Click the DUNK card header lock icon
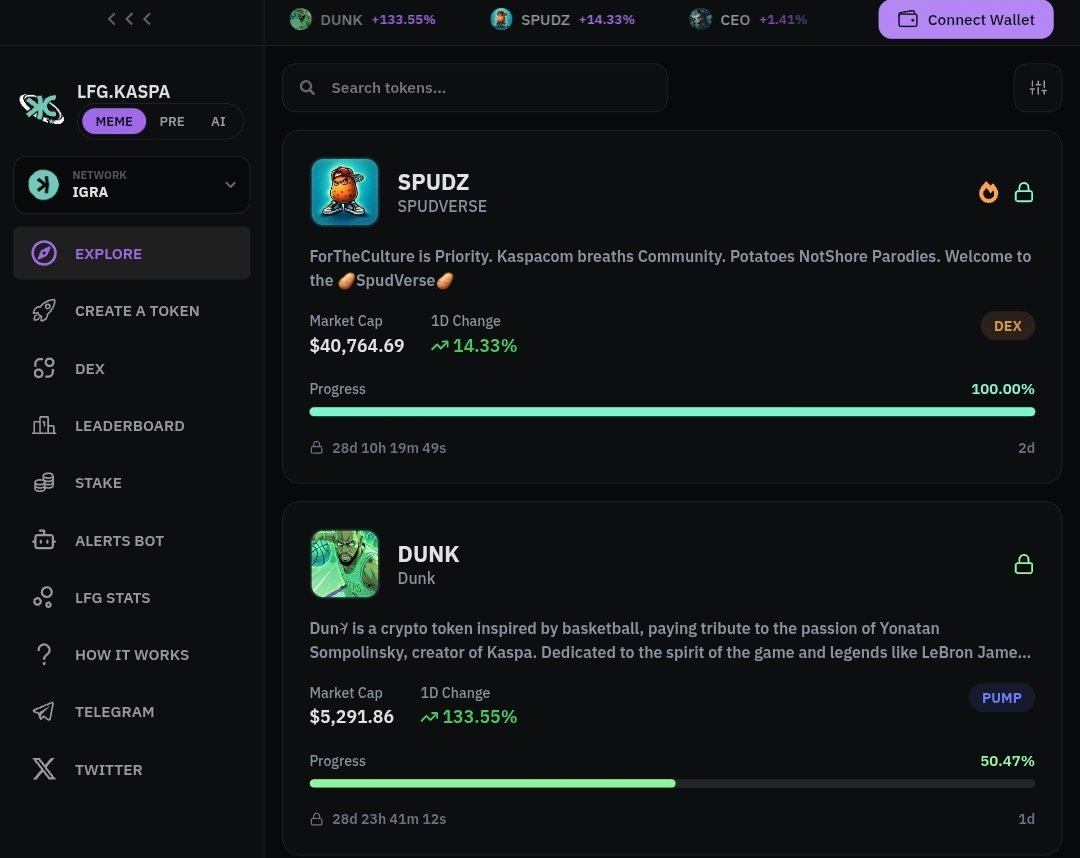 pyautogui.click(x=1024, y=564)
